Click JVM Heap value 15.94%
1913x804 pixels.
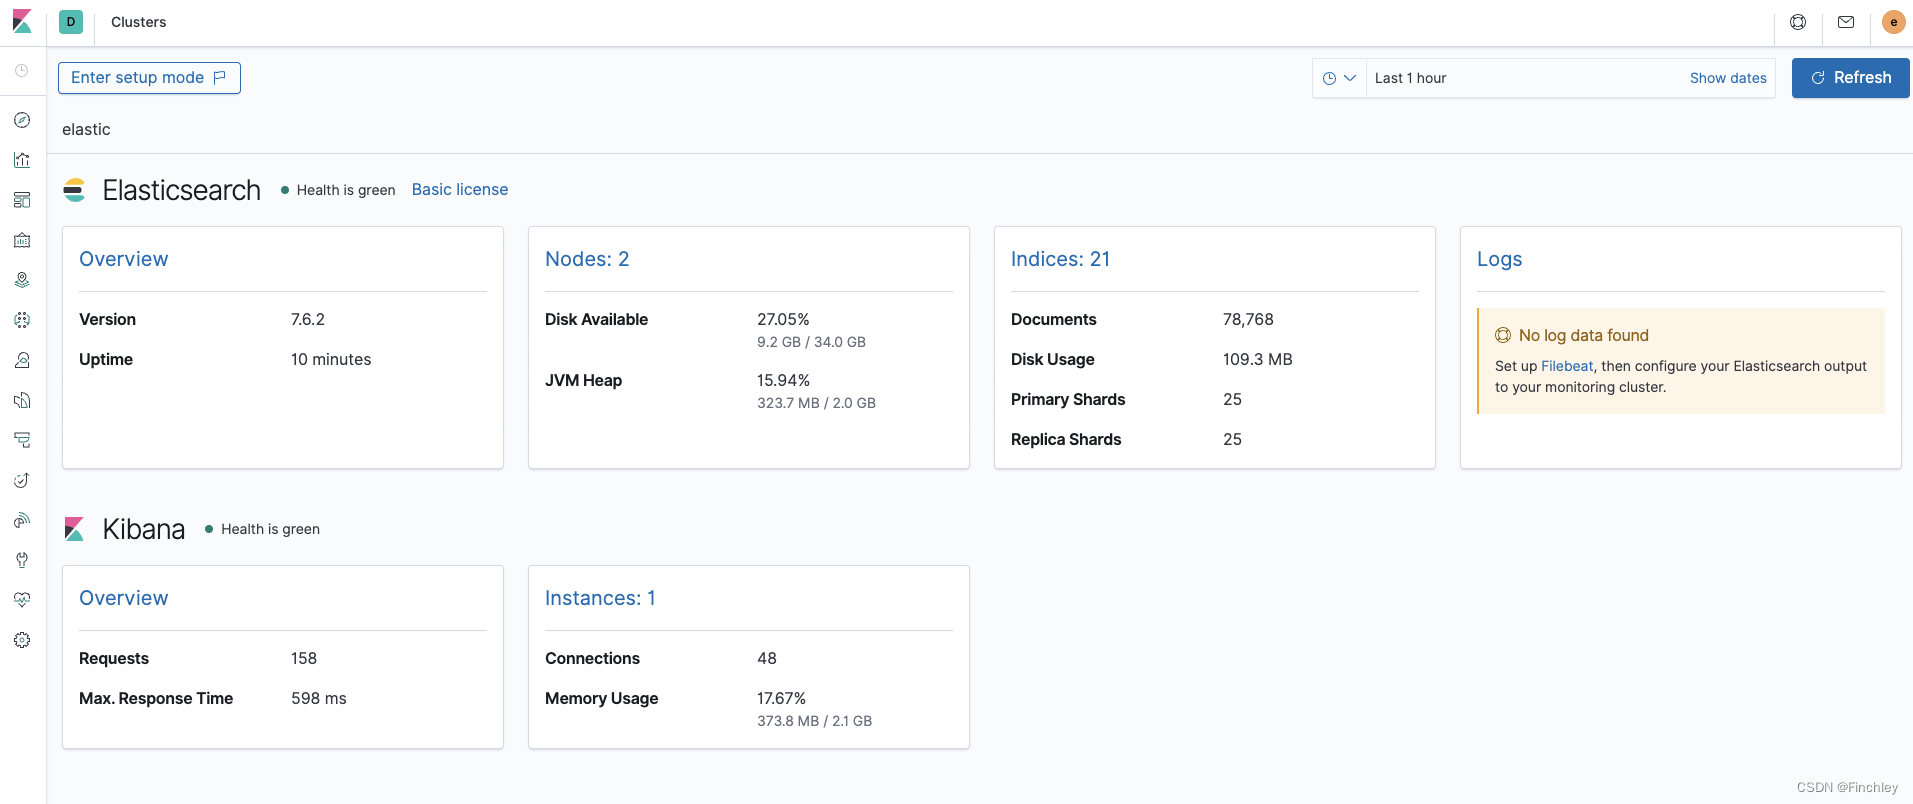783,380
